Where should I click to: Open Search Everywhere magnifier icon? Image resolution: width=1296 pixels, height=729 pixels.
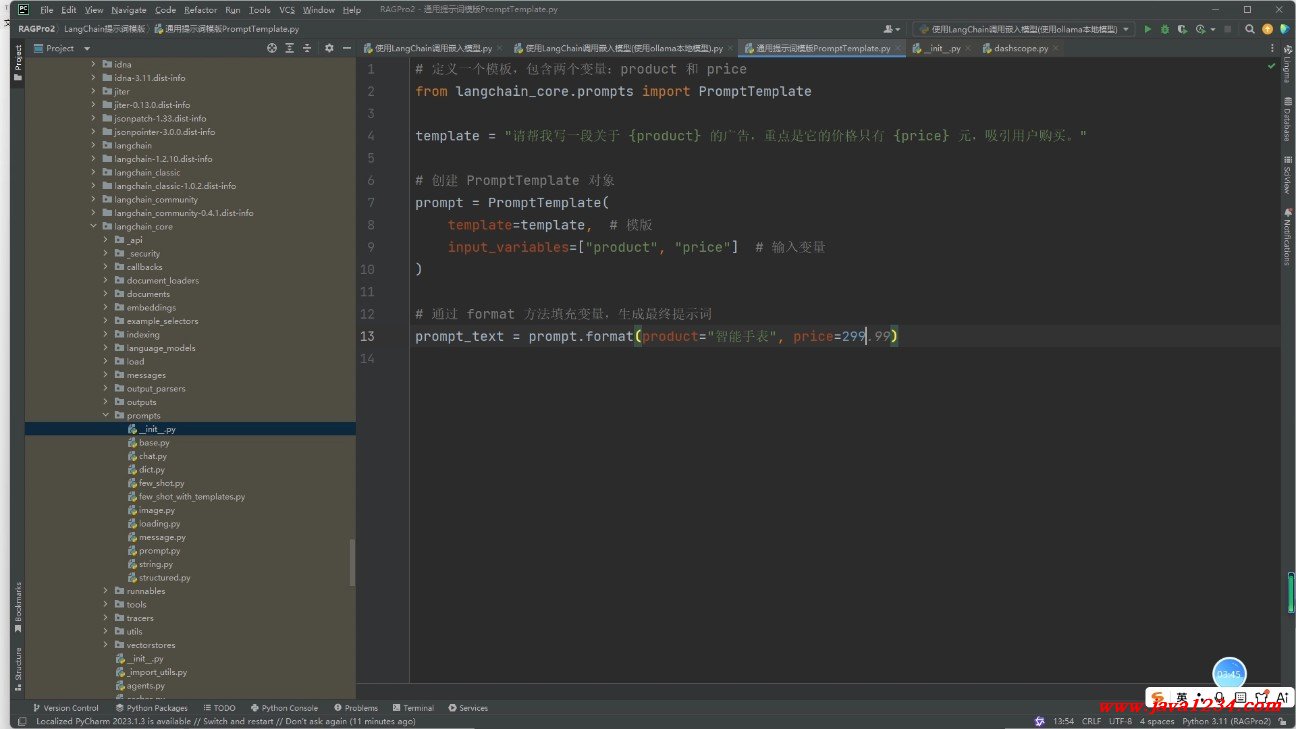(1250, 29)
